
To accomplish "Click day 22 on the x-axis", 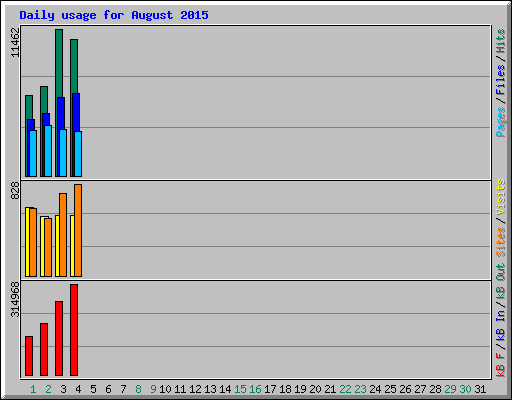I will pyautogui.click(x=345, y=389).
